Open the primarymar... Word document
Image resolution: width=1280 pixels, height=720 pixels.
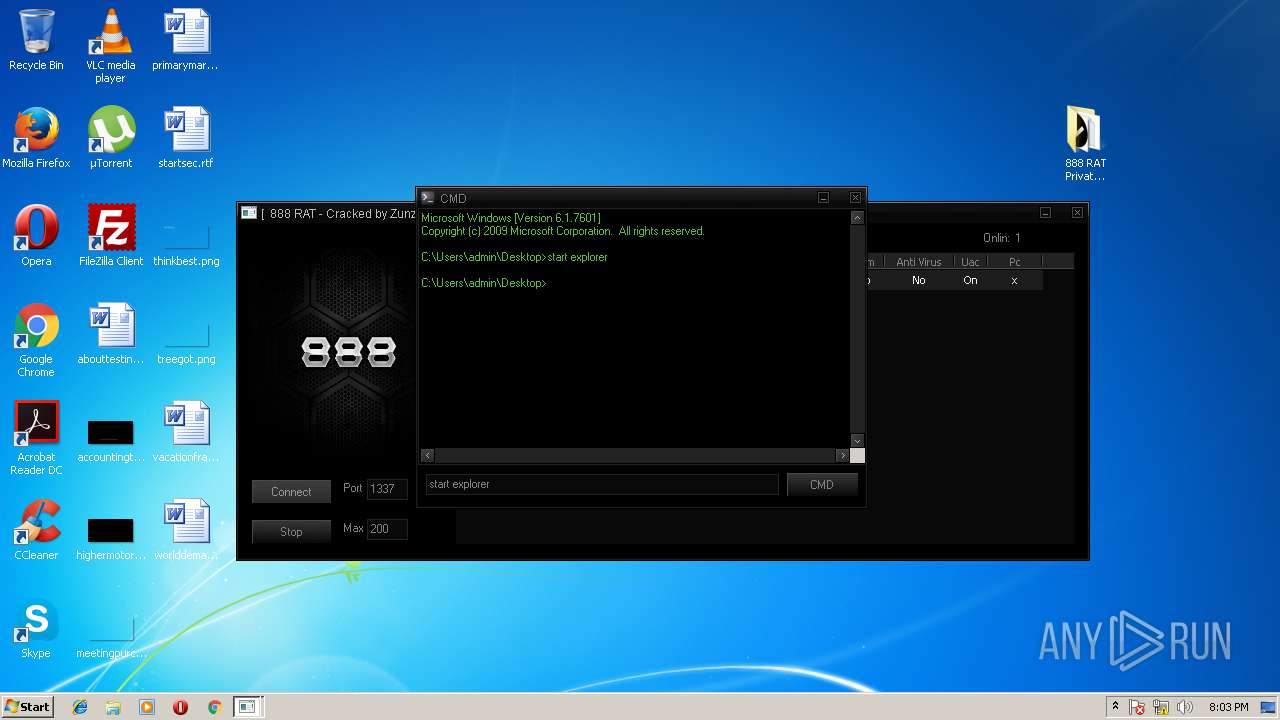click(185, 40)
